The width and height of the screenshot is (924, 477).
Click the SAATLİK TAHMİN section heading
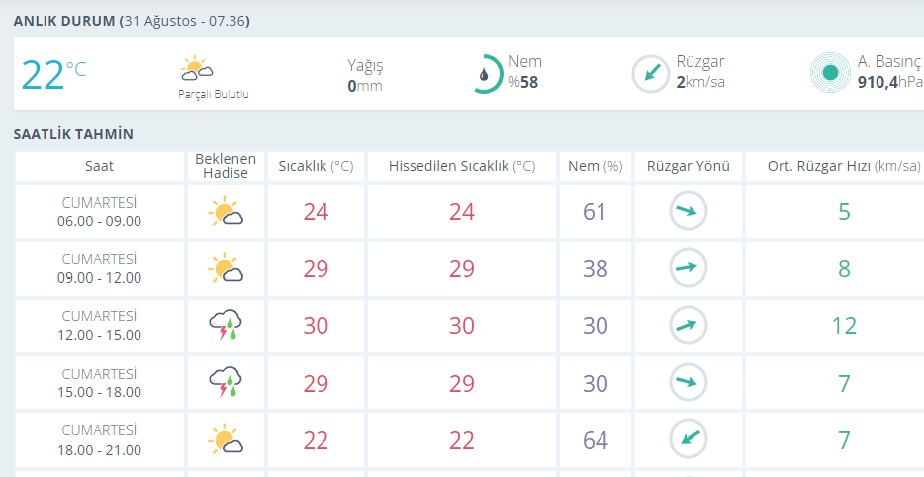tap(74, 134)
